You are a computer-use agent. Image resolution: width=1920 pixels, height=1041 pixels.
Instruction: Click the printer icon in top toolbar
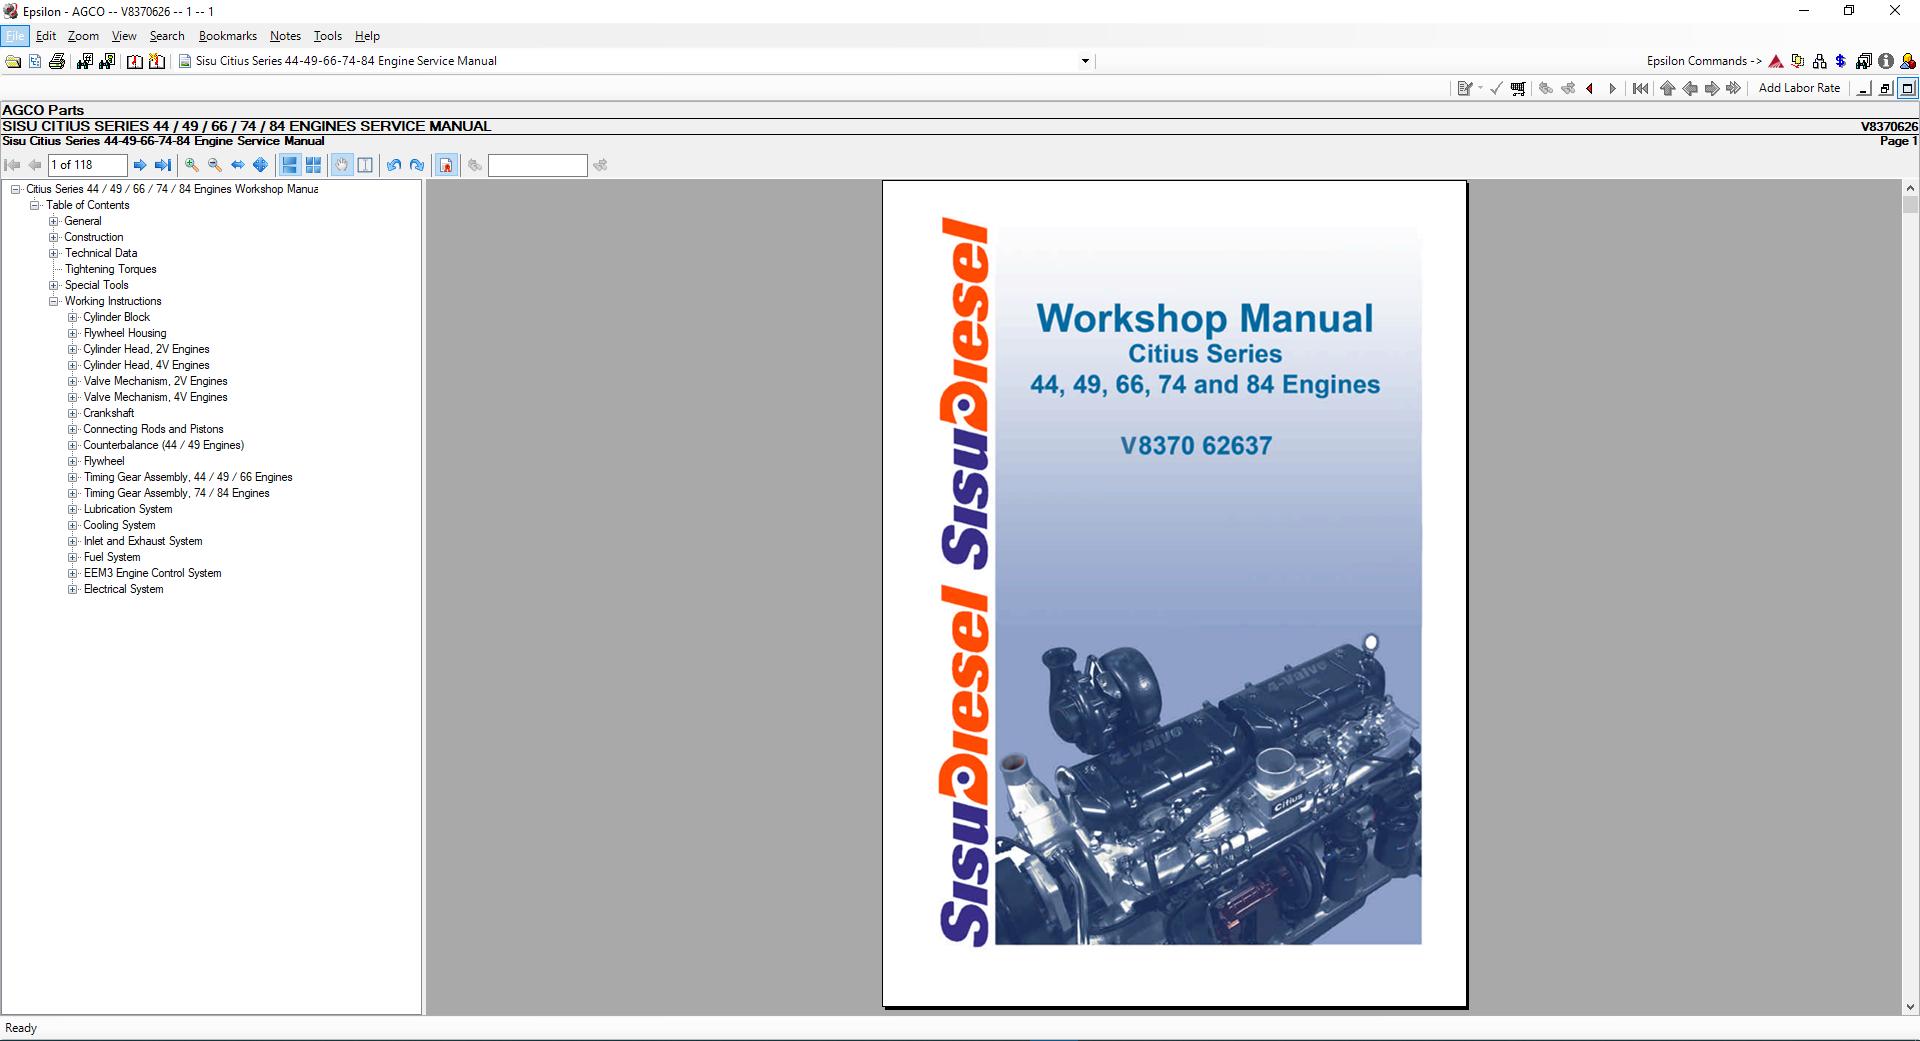pos(57,61)
